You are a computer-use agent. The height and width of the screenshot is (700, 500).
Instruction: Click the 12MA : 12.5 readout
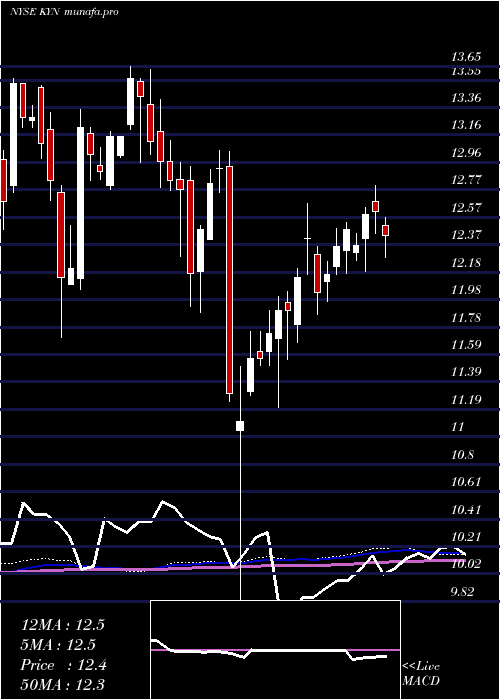point(63,625)
